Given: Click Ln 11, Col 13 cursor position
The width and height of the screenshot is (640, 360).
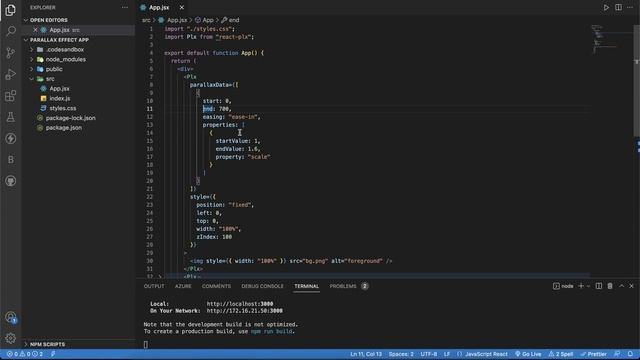Looking at the screenshot, I should click(x=366, y=354).
